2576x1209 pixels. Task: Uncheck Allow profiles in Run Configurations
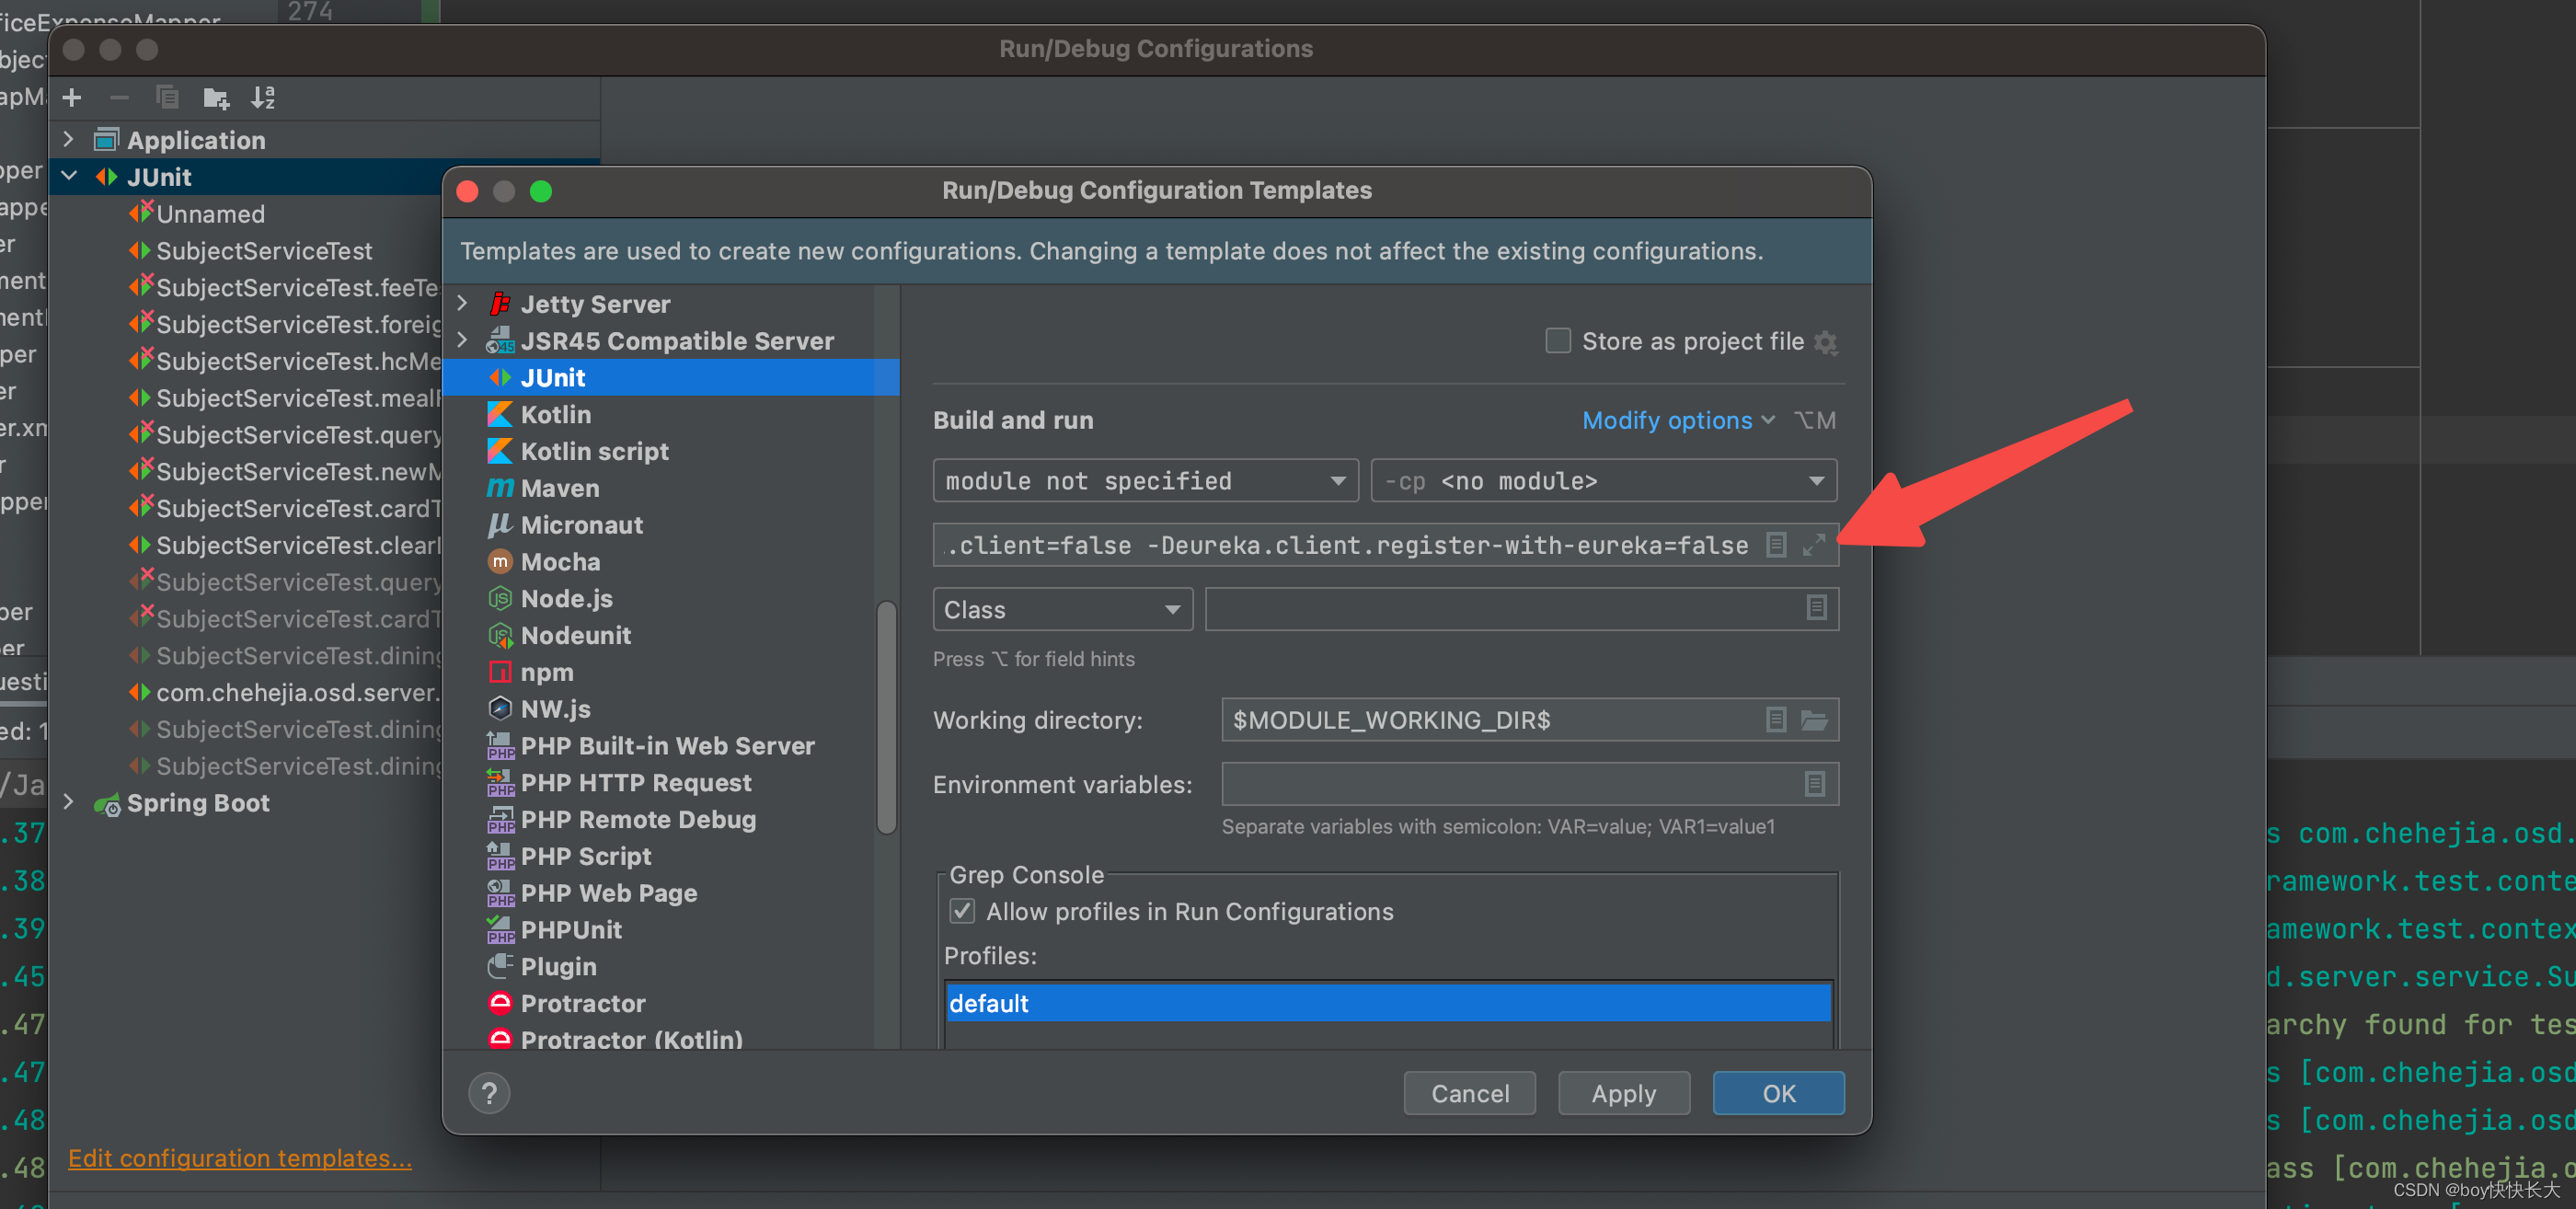(x=962, y=911)
